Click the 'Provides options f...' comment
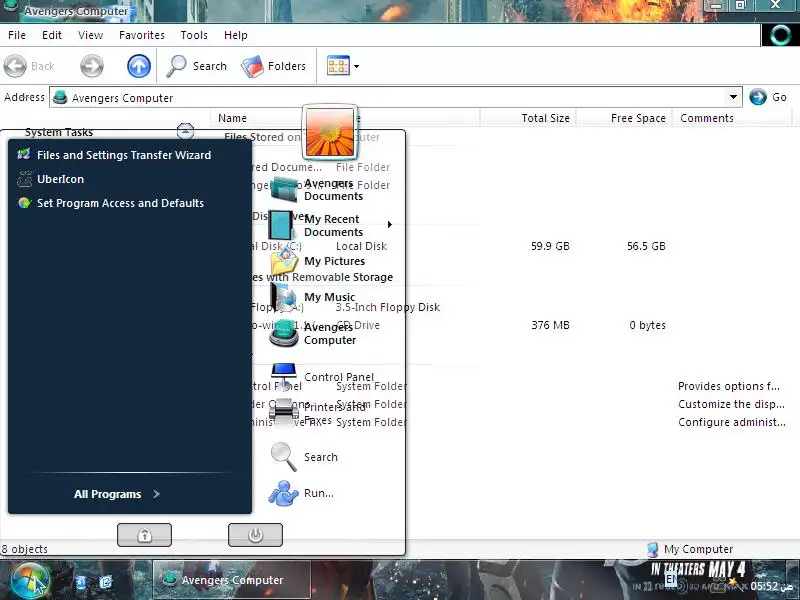800x600 pixels. pyautogui.click(x=729, y=386)
